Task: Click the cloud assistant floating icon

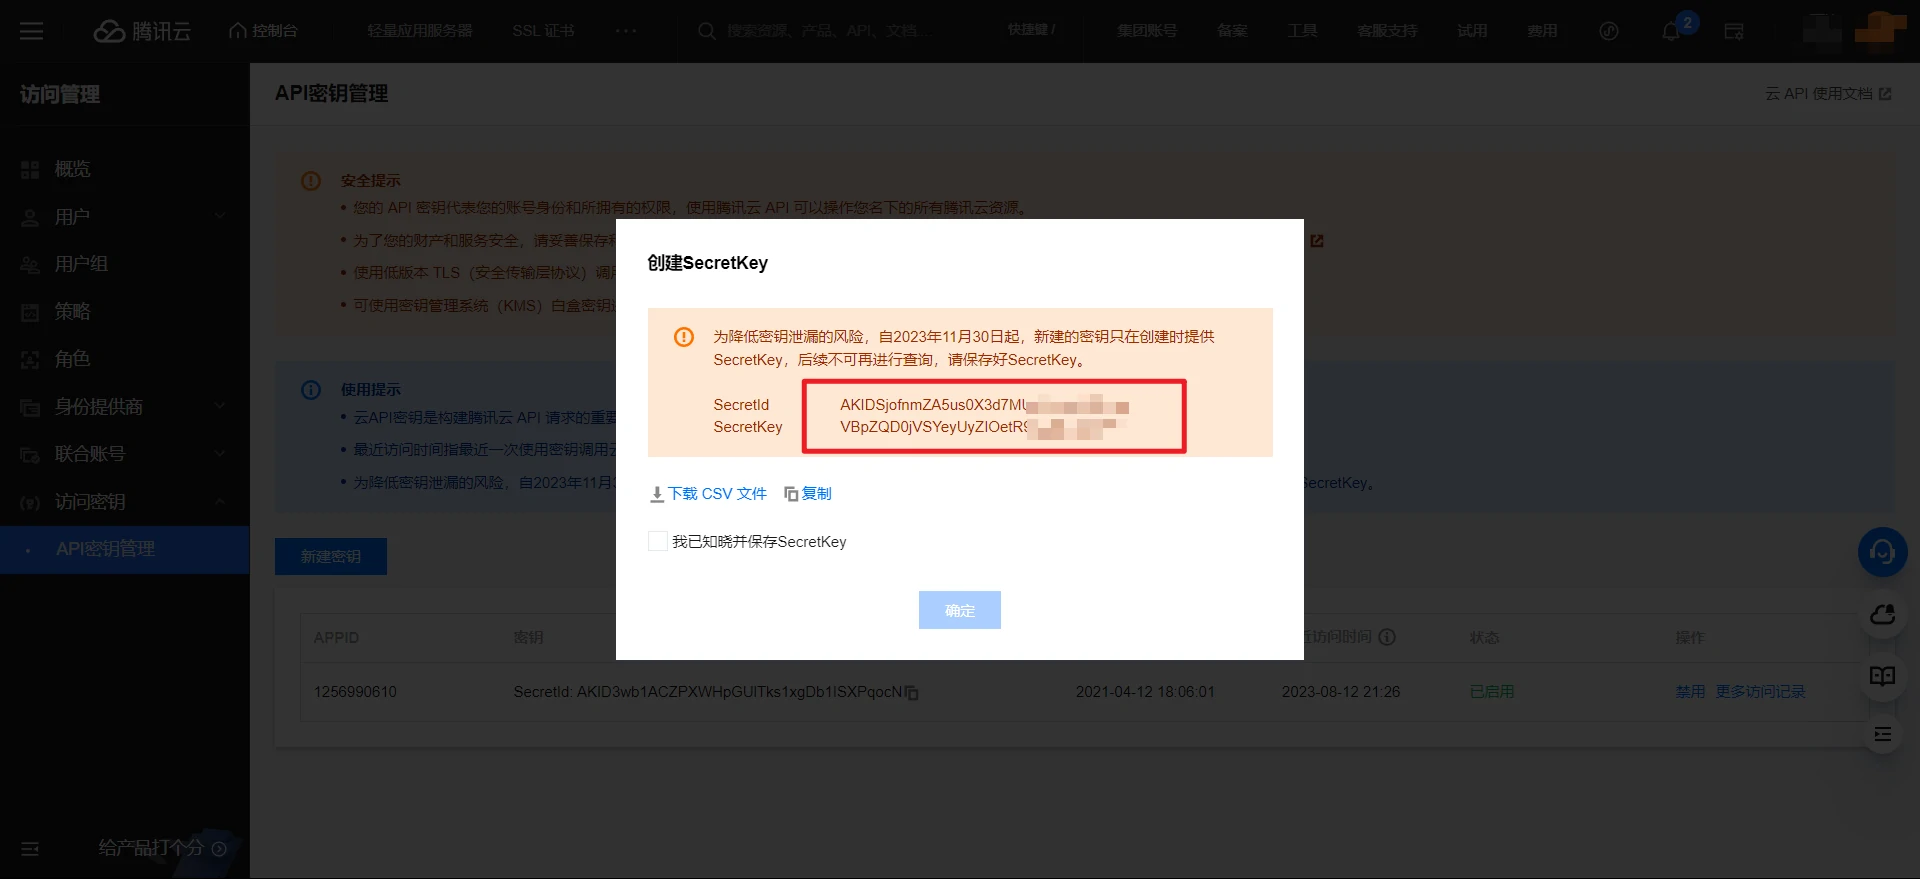Action: [1882, 615]
